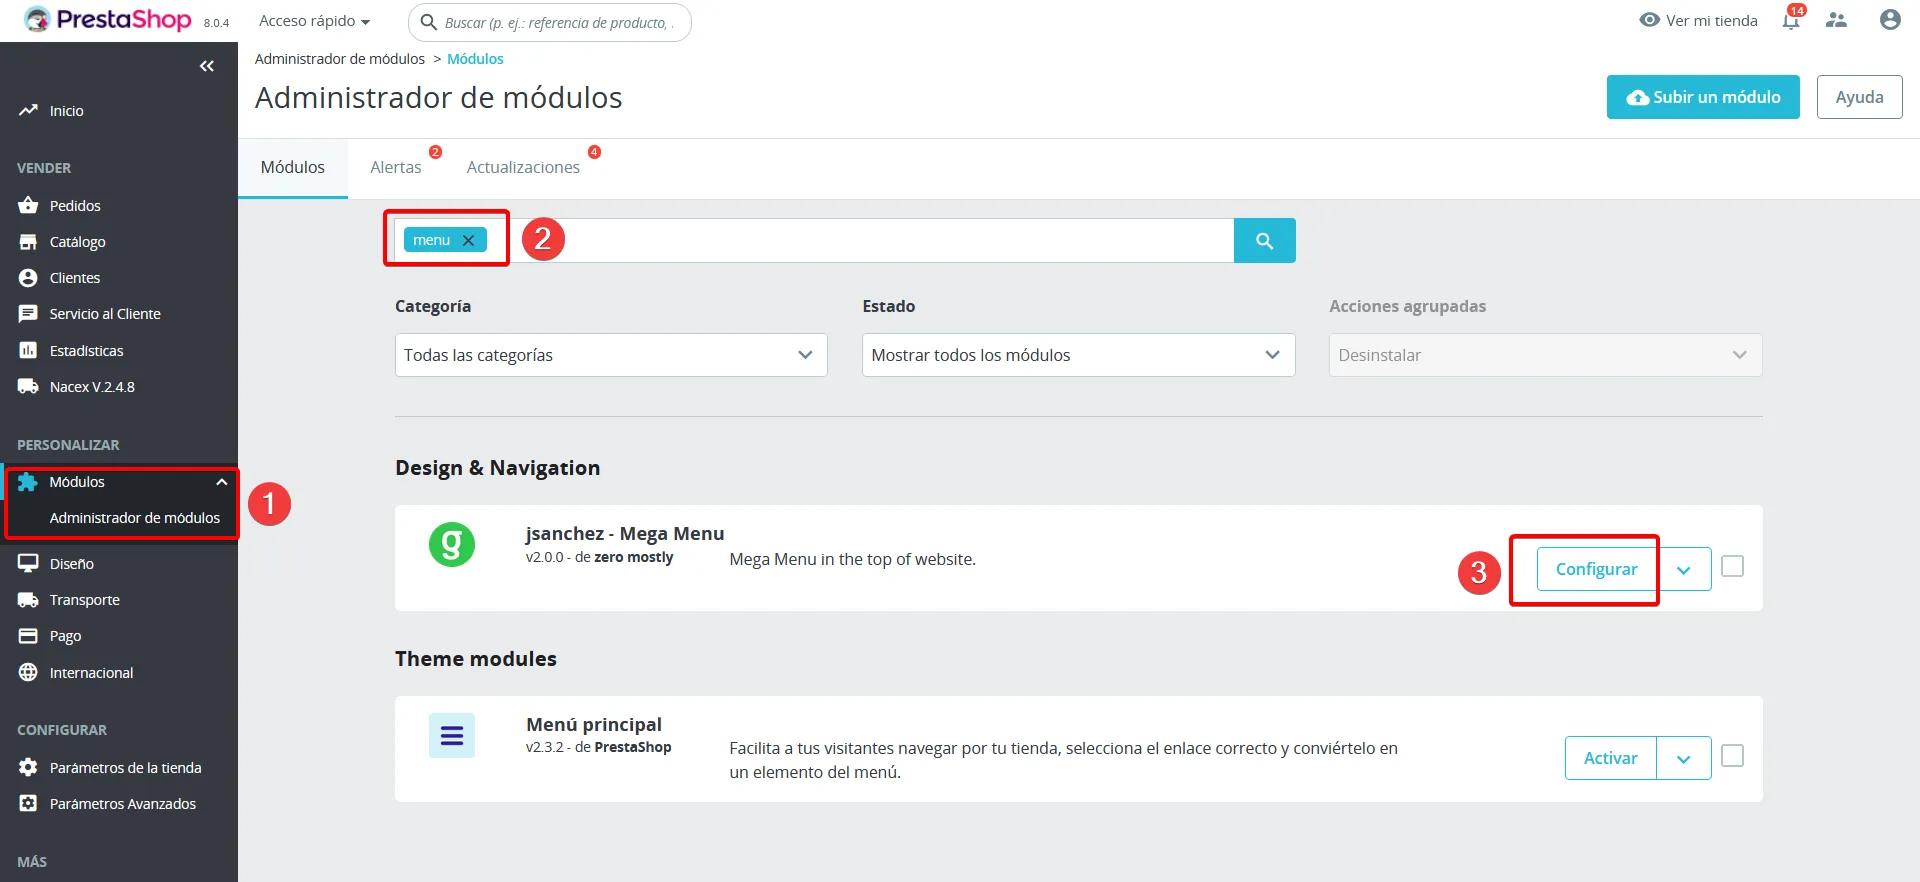Viewport: 1920px width, 882px height.
Task: Open Acciones agrupadas dropdown
Action: point(1545,355)
